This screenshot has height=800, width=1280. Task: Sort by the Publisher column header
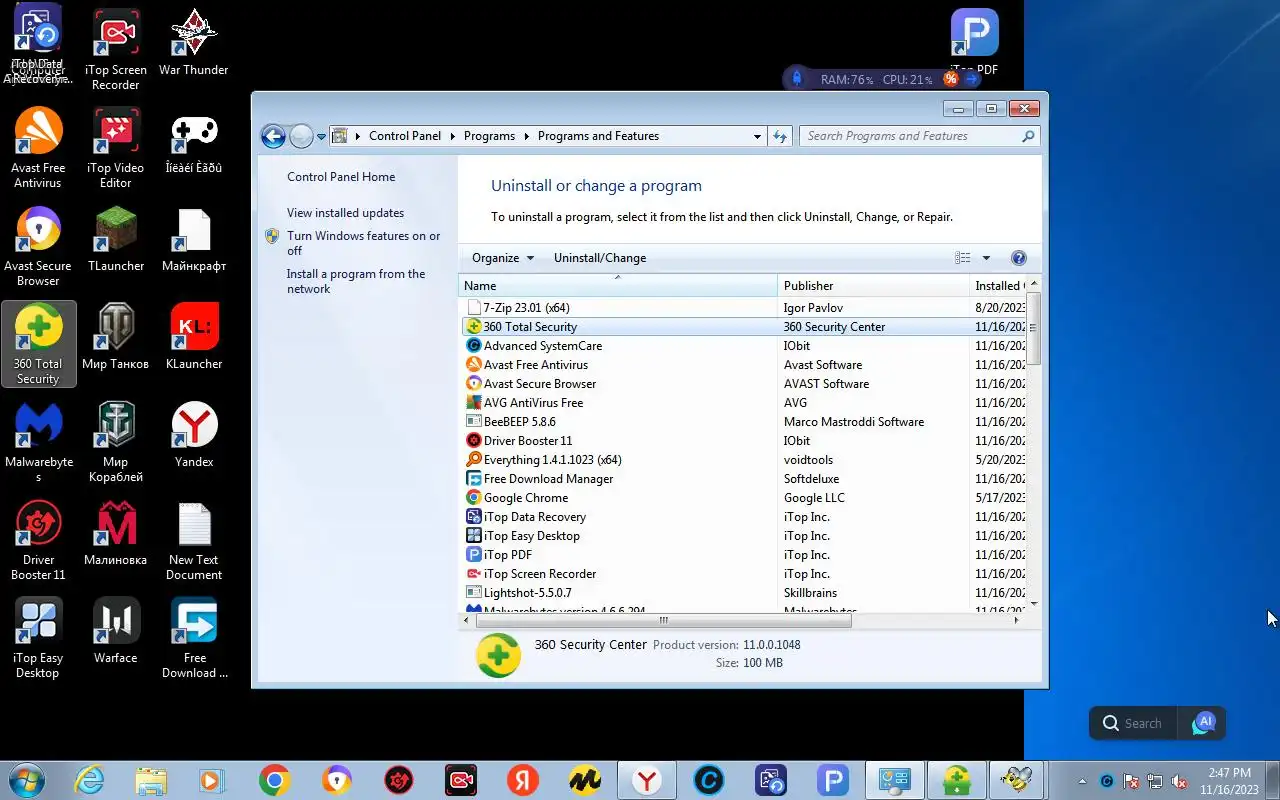click(873, 286)
